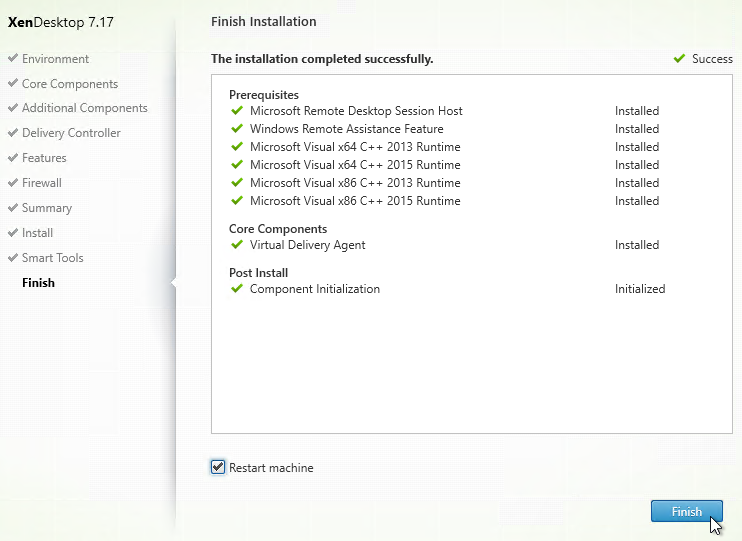Image resolution: width=742 pixels, height=541 pixels.
Task: Uncheck the Restart machine checkbox
Action: tap(218, 467)
